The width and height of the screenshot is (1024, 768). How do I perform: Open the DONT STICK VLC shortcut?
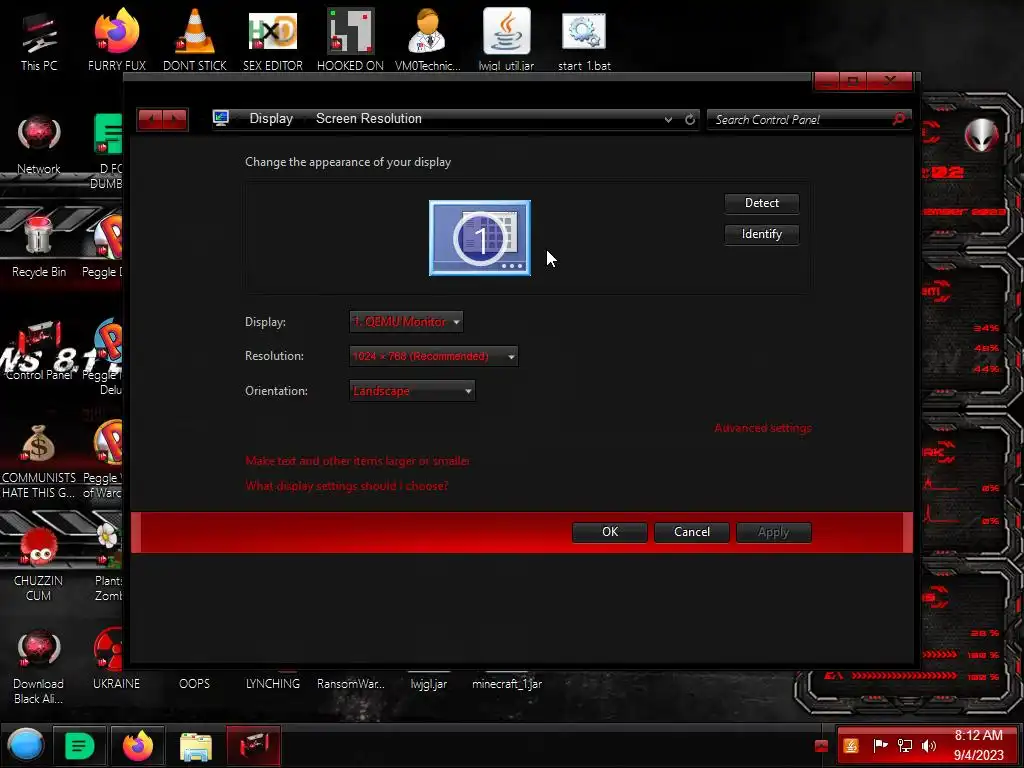click(x=195, y=40)
